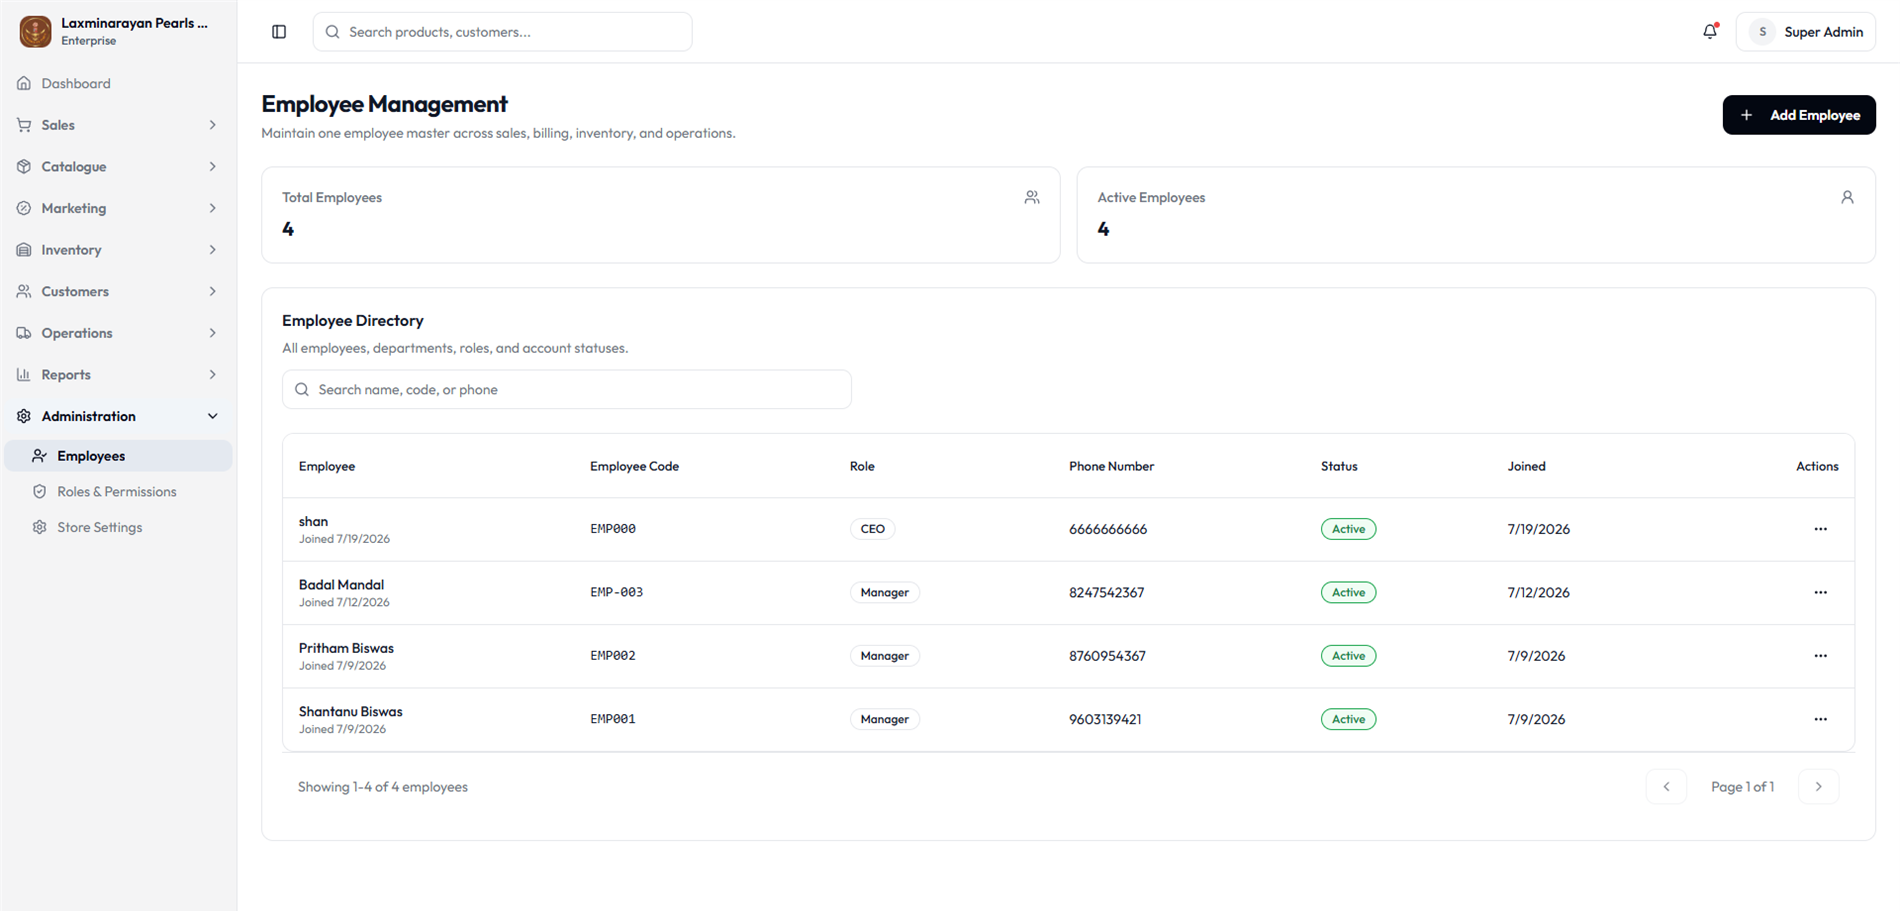Open actions menu for Badal Mandal

(x=1820, y=592)
